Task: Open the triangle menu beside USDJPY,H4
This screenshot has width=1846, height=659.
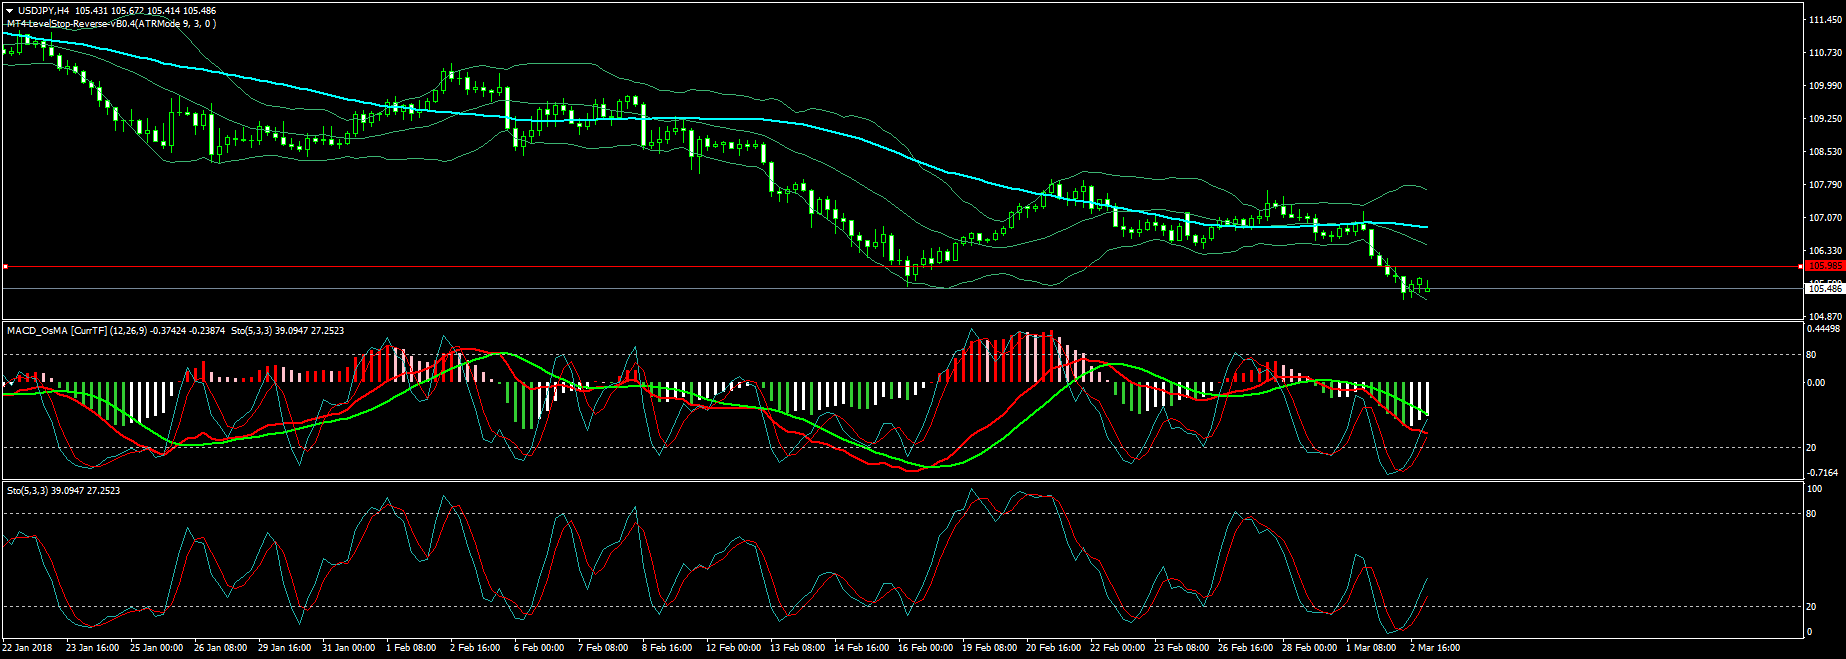Action: (x=9, y=11)
